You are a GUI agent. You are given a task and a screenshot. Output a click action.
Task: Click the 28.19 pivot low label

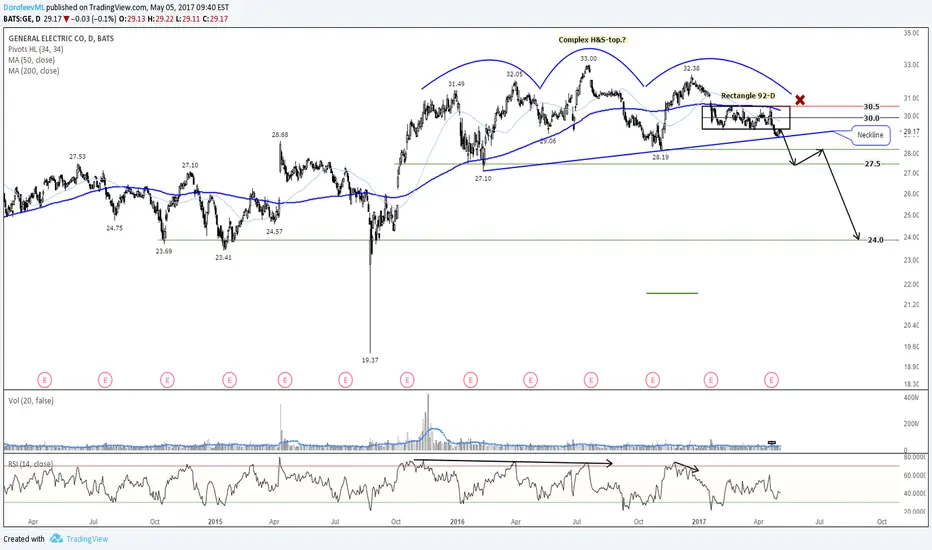pos(660,158)
